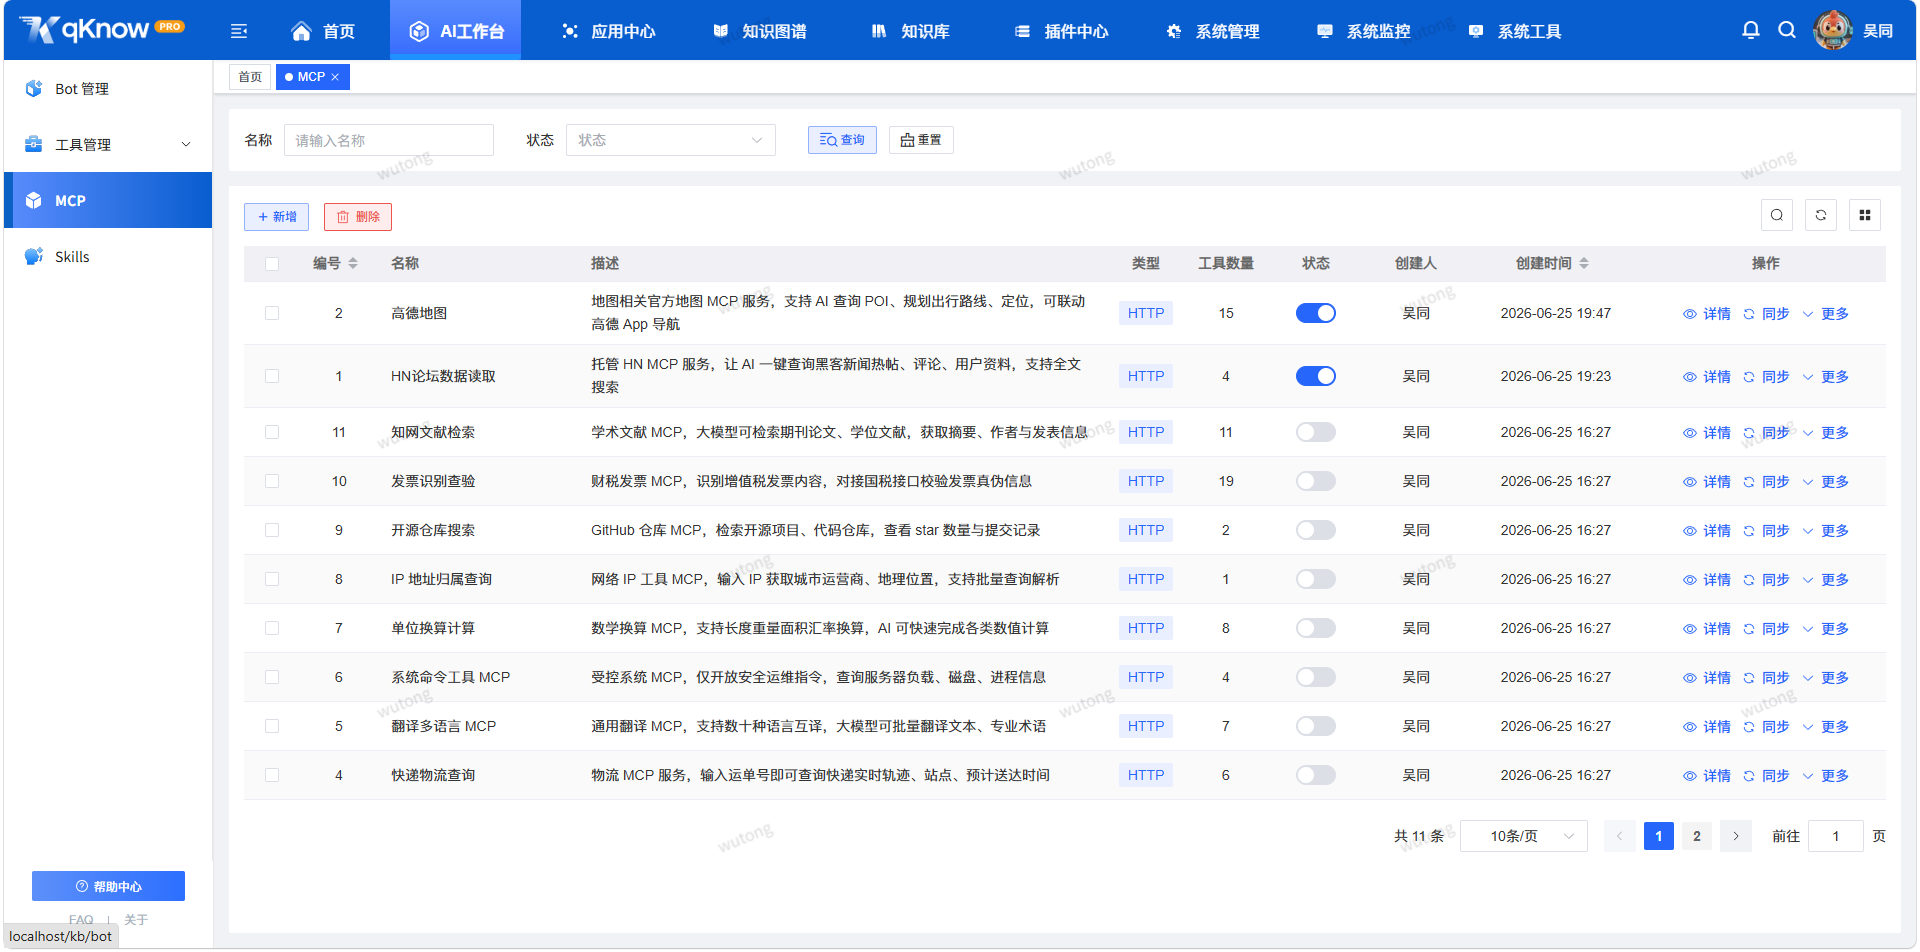This screenshot has width=1920, height=952.
Task: Open 更多 menu for 知网文献检索
Action: 1826,433
